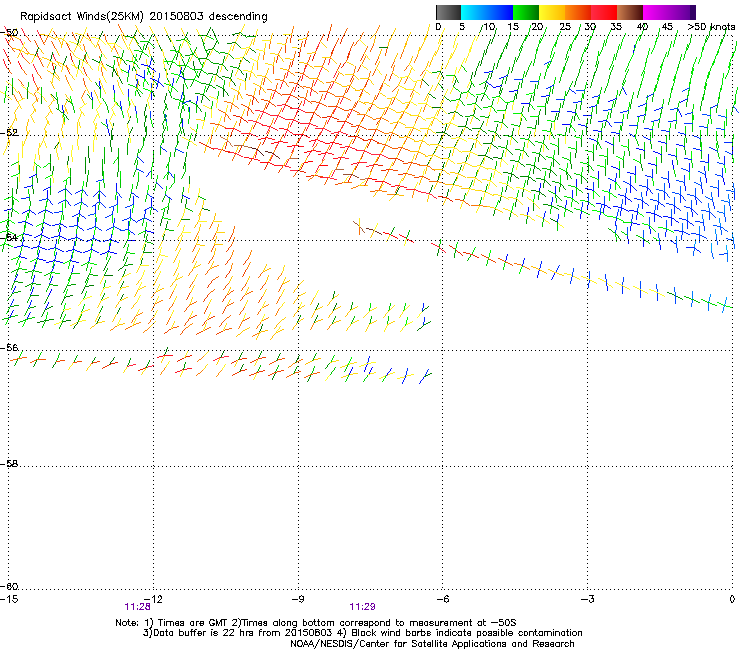Click the cyan-blue 5-15 knots color band

tap(487, 12)
